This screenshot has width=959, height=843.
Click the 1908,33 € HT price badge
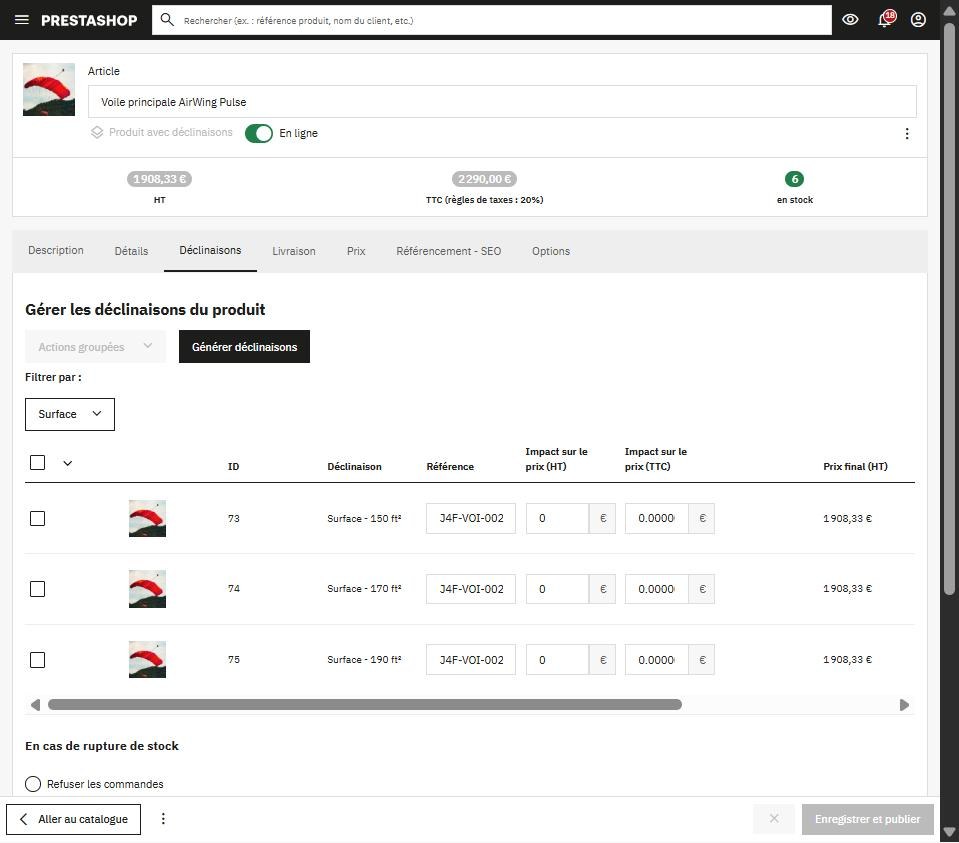click(x=160, y=179)
